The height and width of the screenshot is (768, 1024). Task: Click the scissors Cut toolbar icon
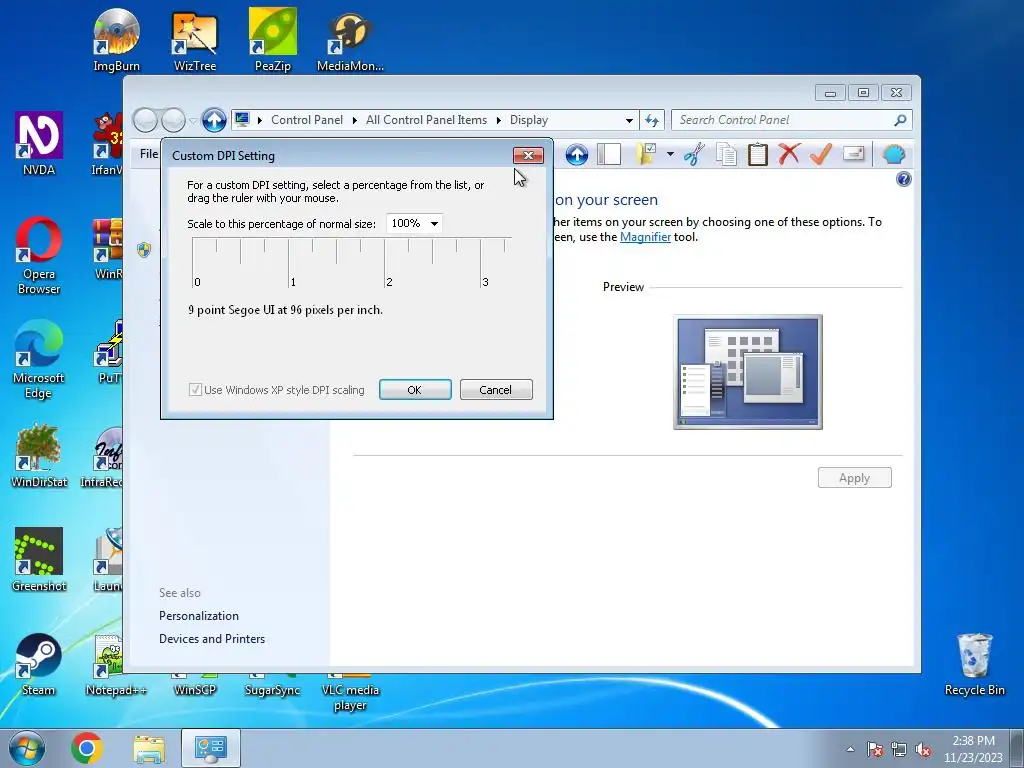[x=694, y=155]
